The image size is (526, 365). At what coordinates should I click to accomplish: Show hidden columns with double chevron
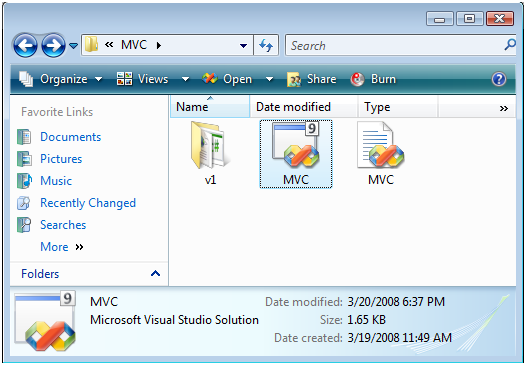(504, 108)
